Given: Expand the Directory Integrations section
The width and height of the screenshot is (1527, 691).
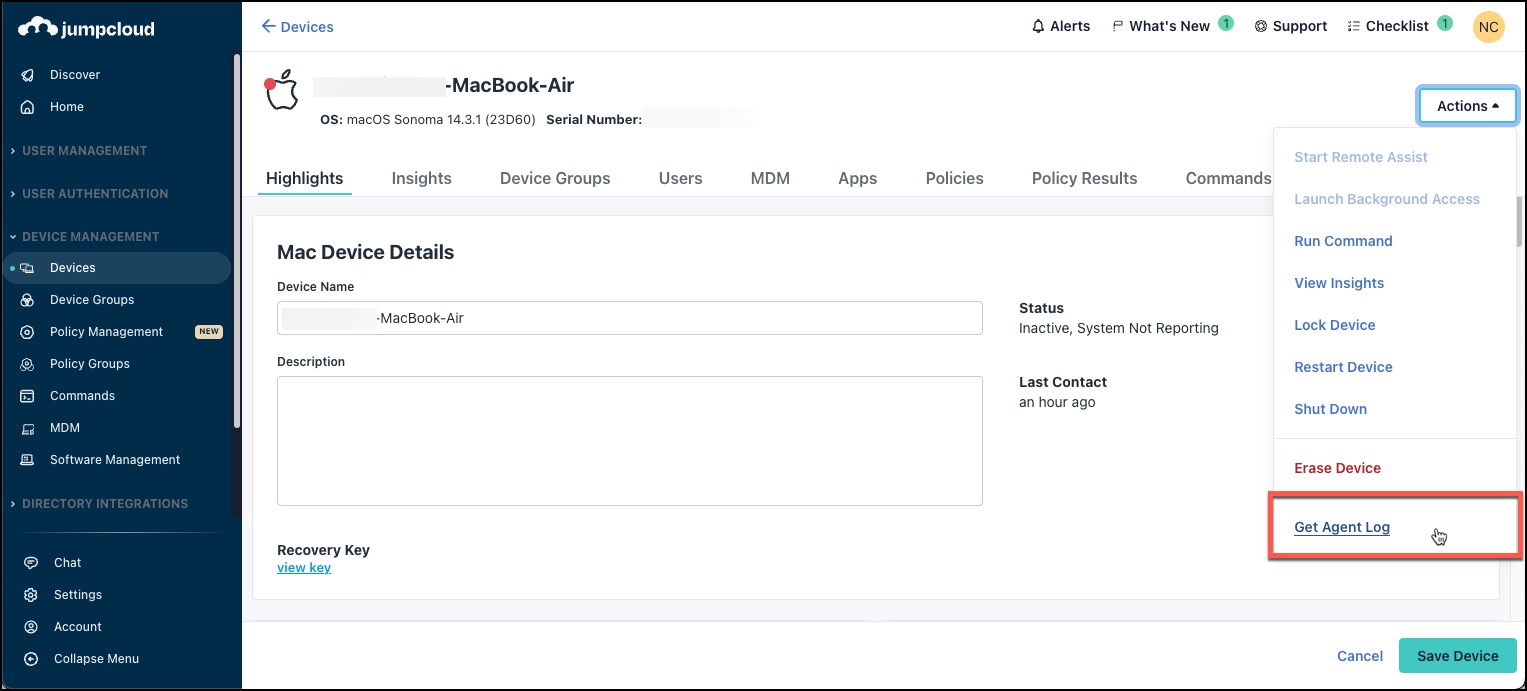Looking at the screenshot, I should point(104,504).
